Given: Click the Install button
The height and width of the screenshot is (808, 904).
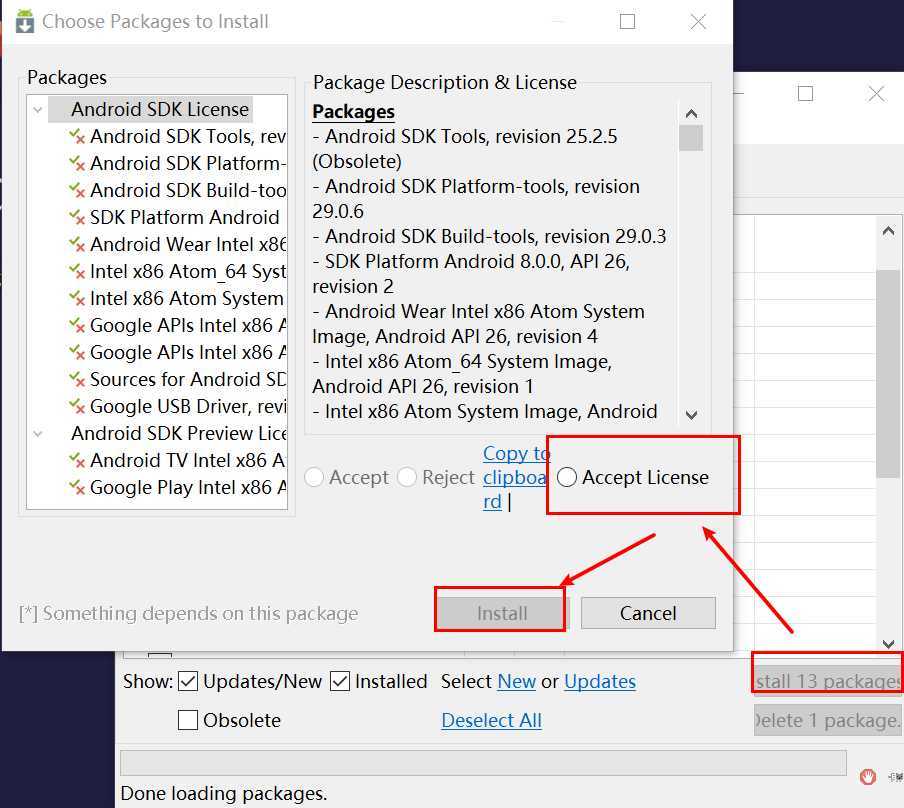Looking at the screenshot, I should click(502, 613).
